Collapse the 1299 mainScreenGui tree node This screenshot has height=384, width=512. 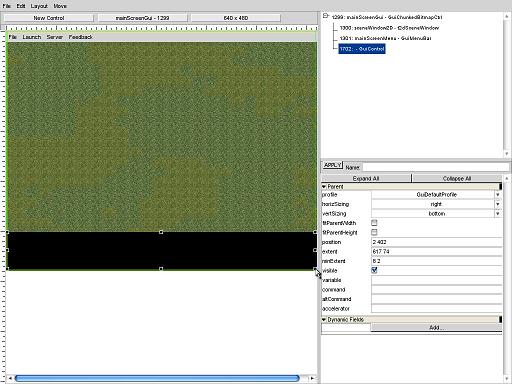326,16
